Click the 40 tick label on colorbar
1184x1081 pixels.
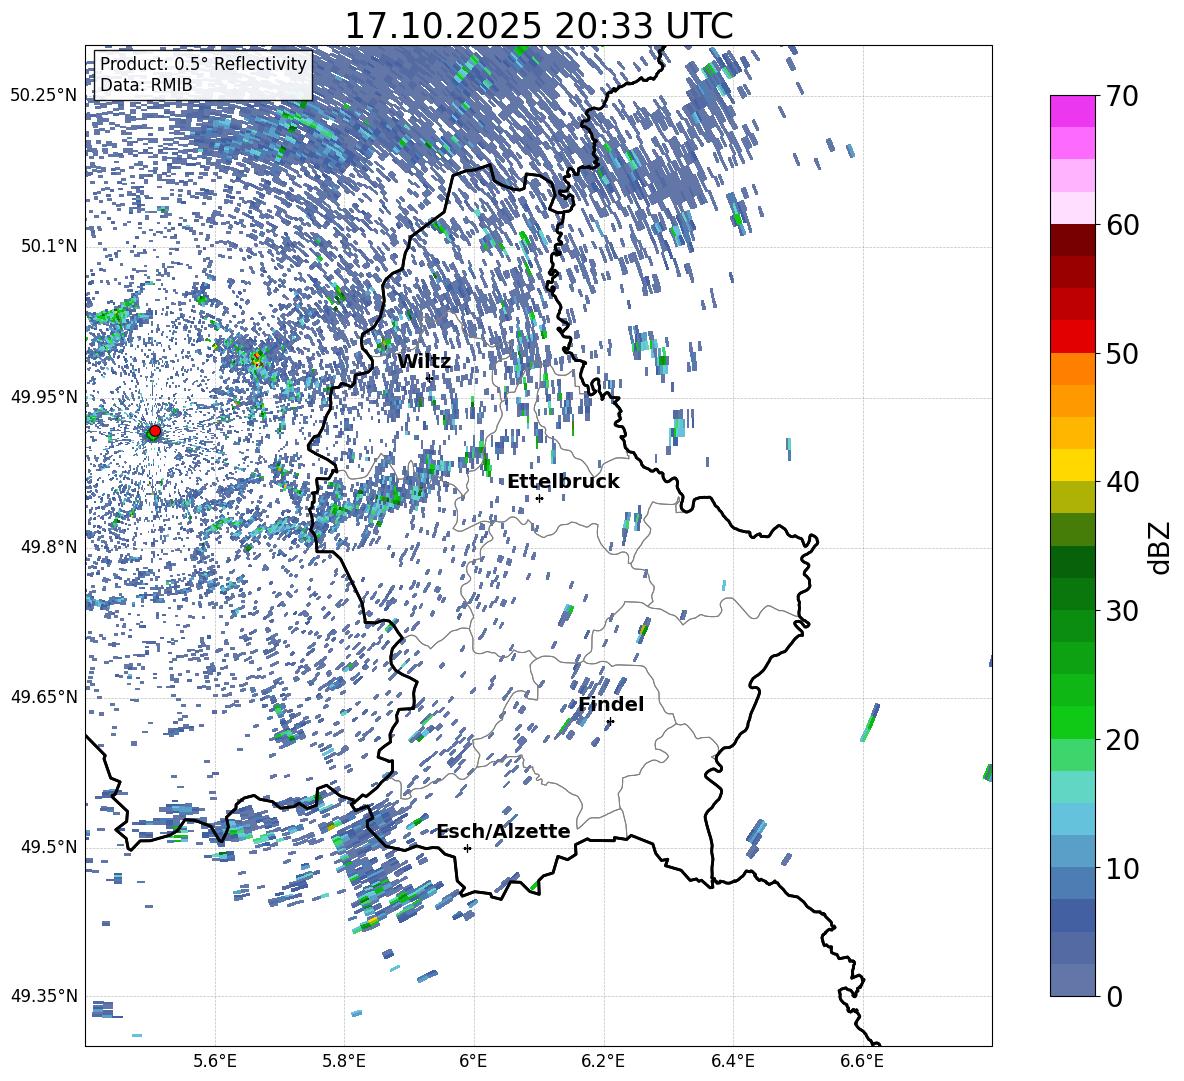1122,482
